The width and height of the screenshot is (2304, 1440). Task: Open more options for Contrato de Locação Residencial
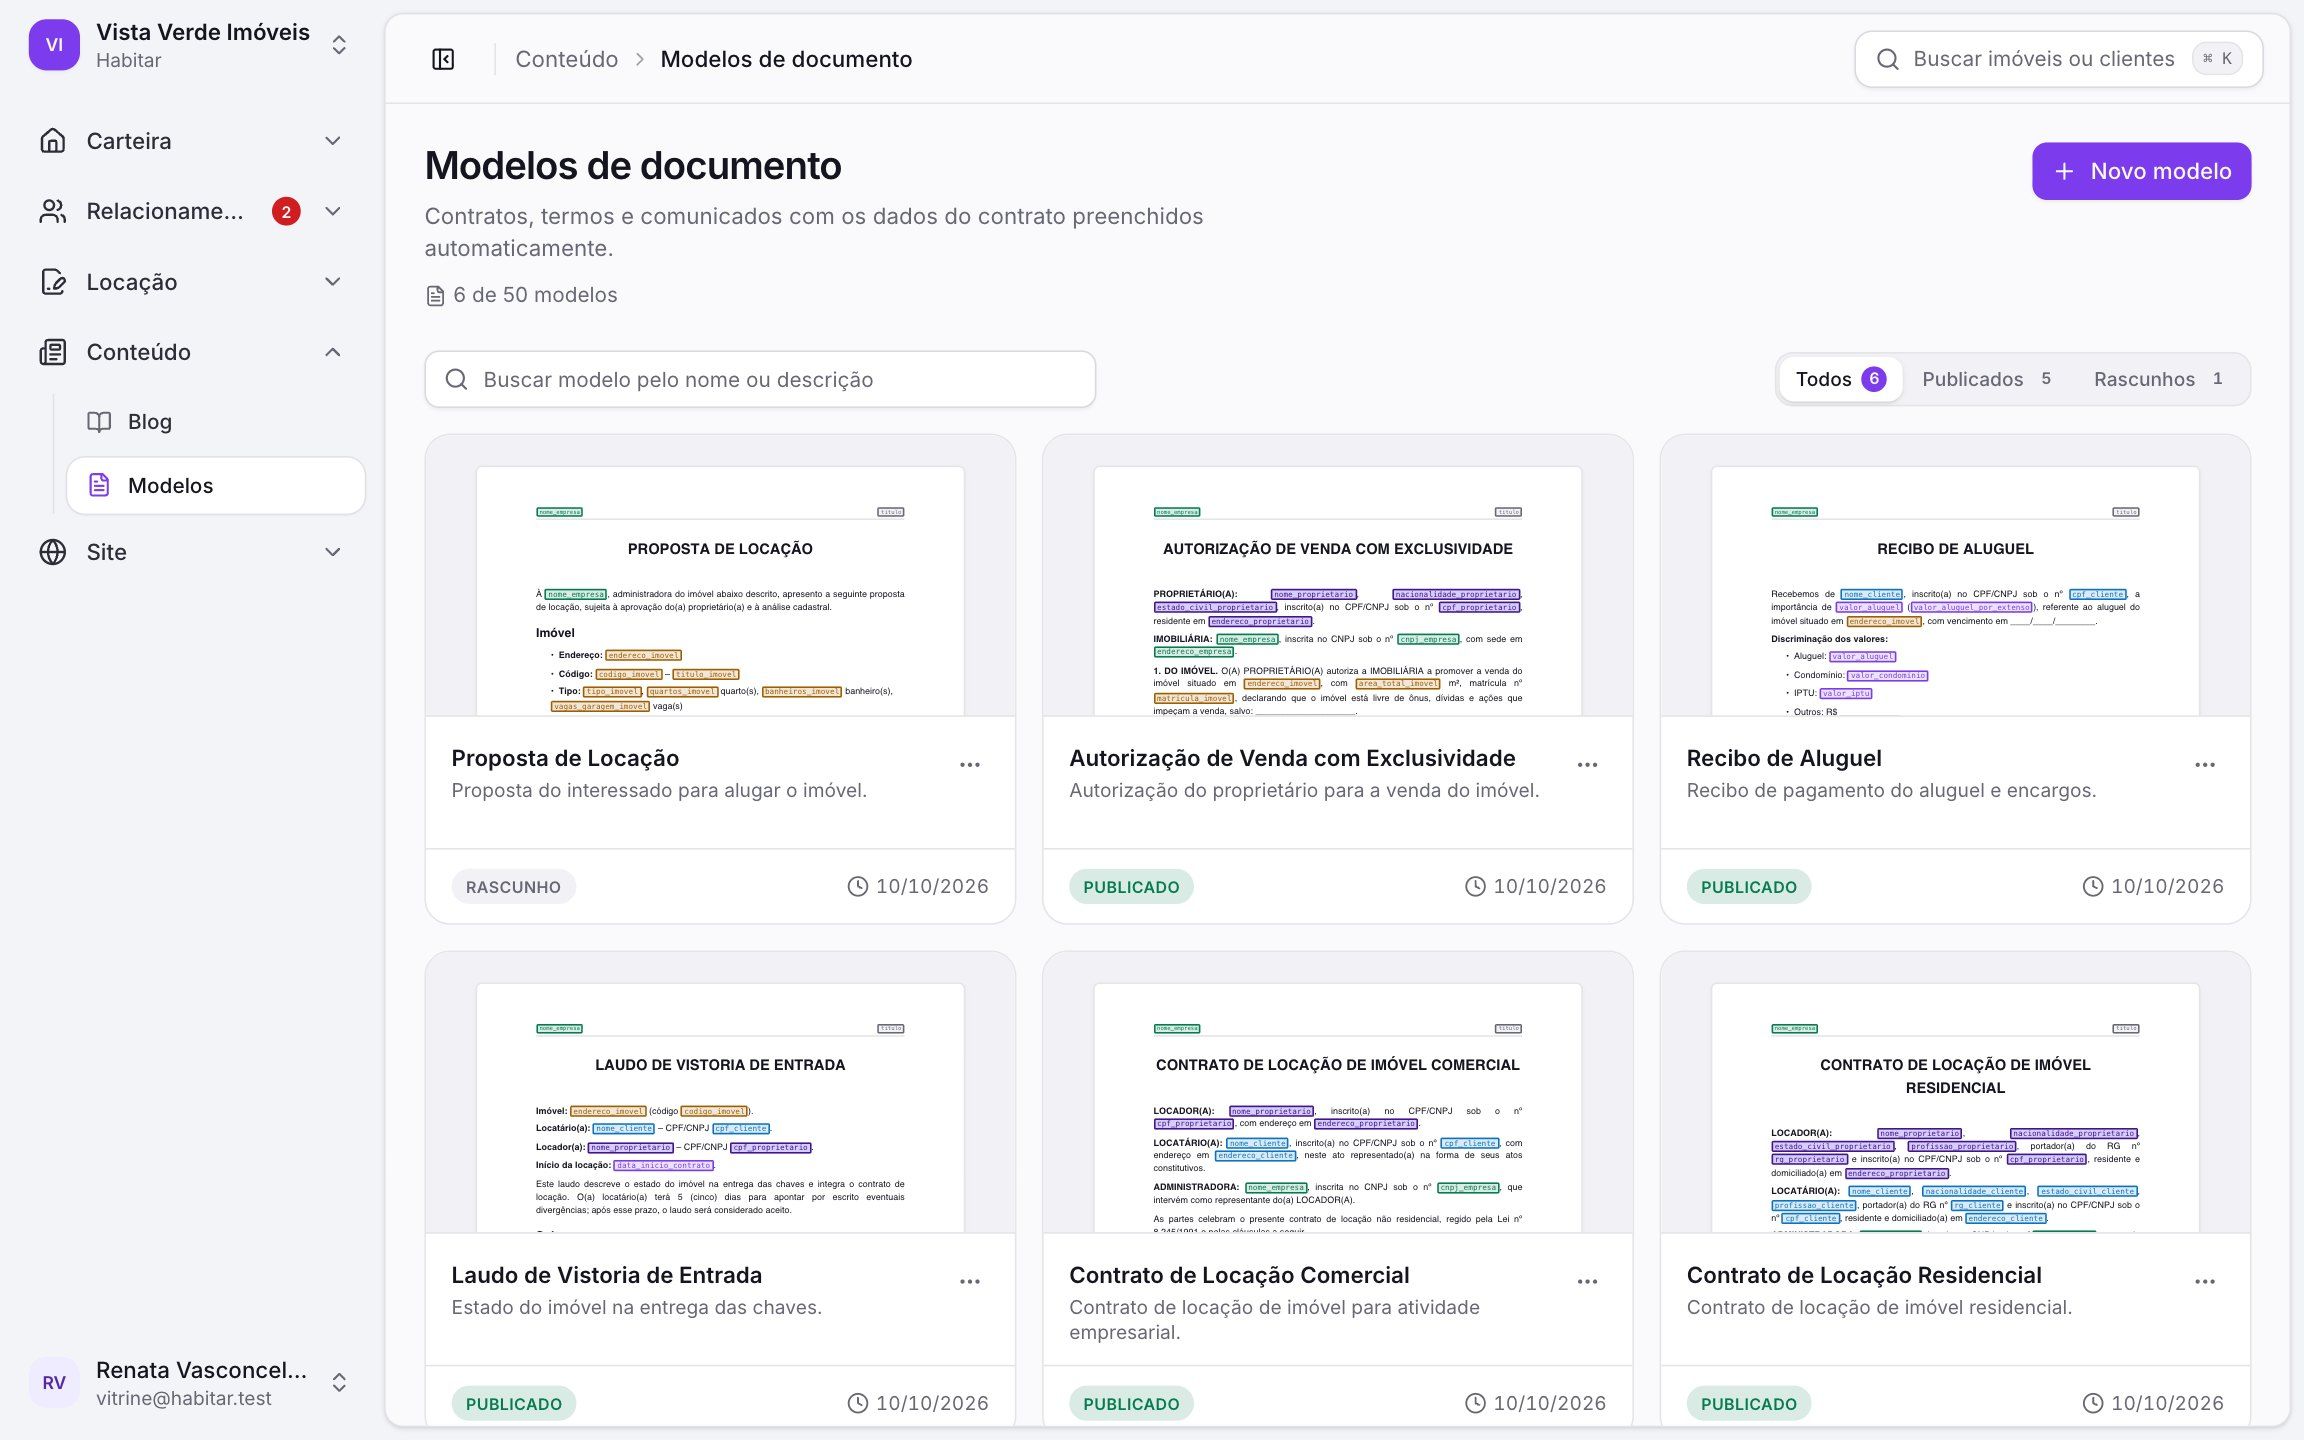pyautogui.click(x=2205, y=1281)
